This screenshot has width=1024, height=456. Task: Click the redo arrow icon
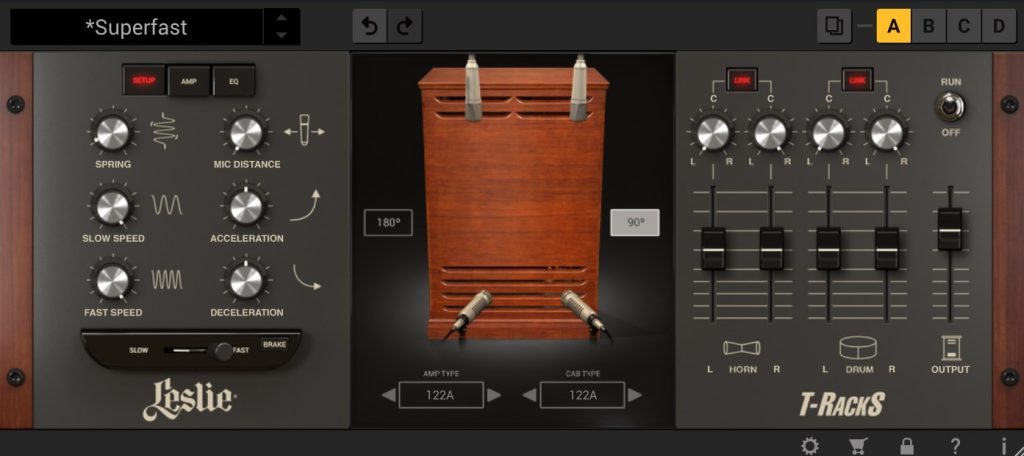pyautogui.click(x=404, y=27)
